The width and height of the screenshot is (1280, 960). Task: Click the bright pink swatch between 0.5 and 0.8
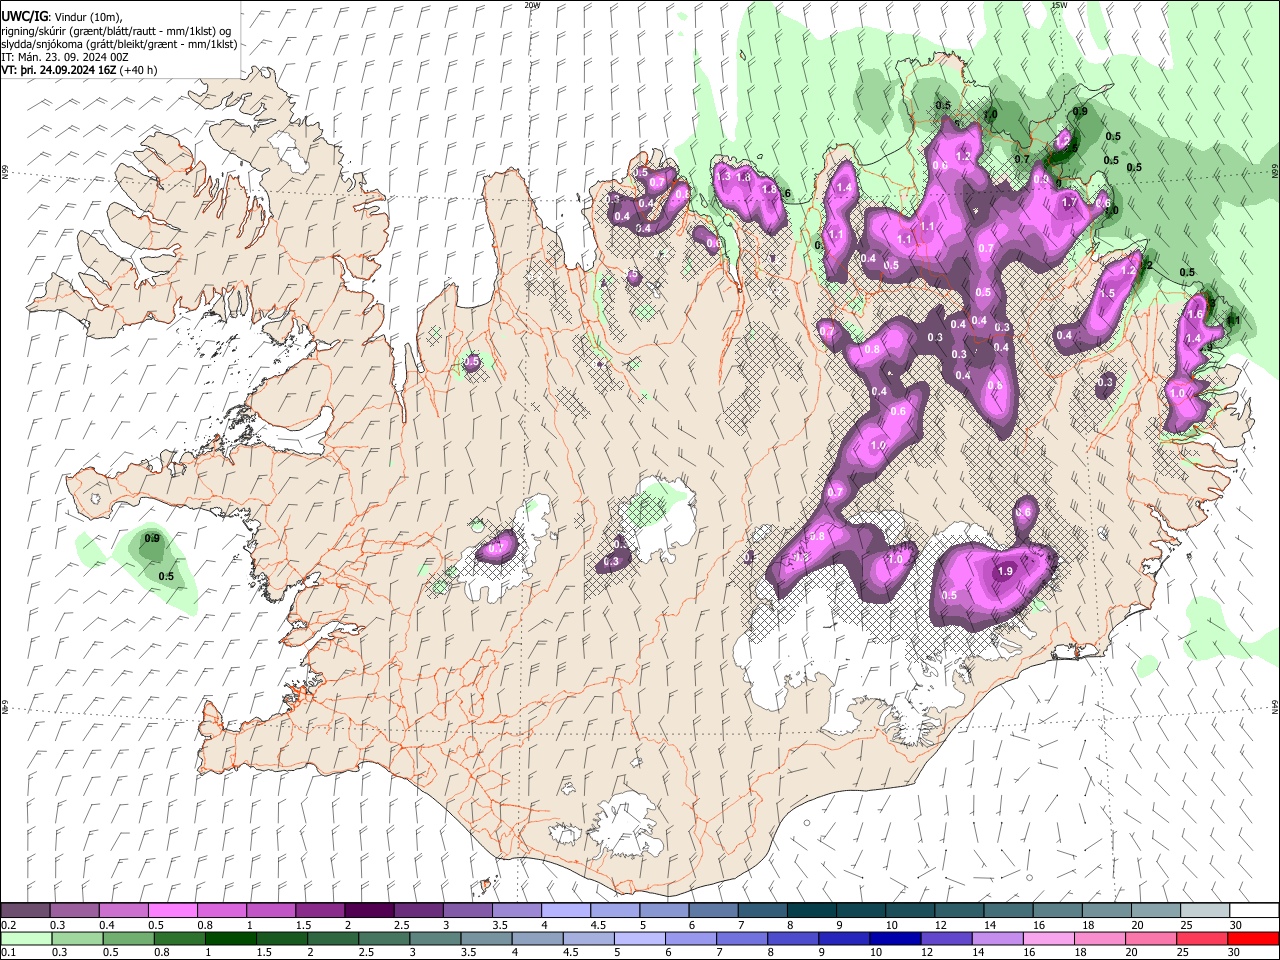click(173, 911)
